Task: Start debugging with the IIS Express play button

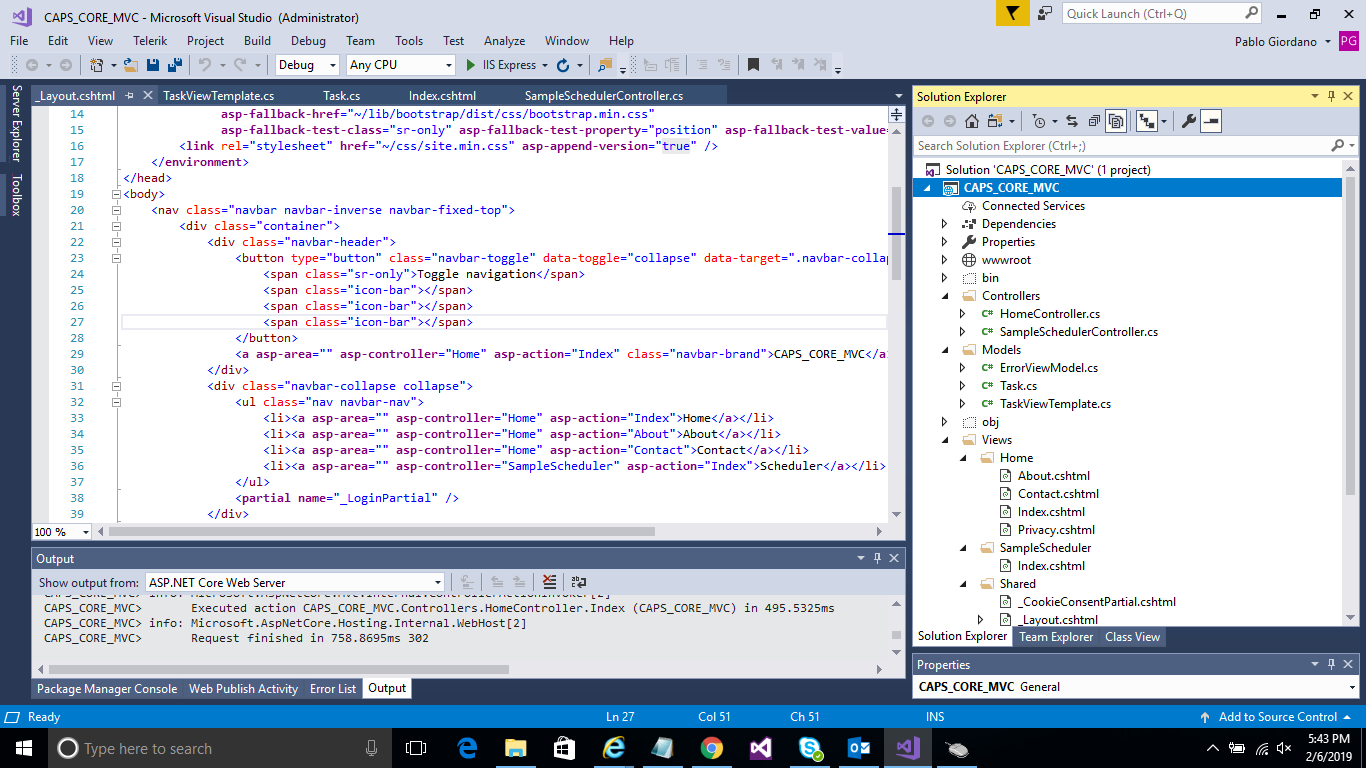Action: (x=472, y=65)
